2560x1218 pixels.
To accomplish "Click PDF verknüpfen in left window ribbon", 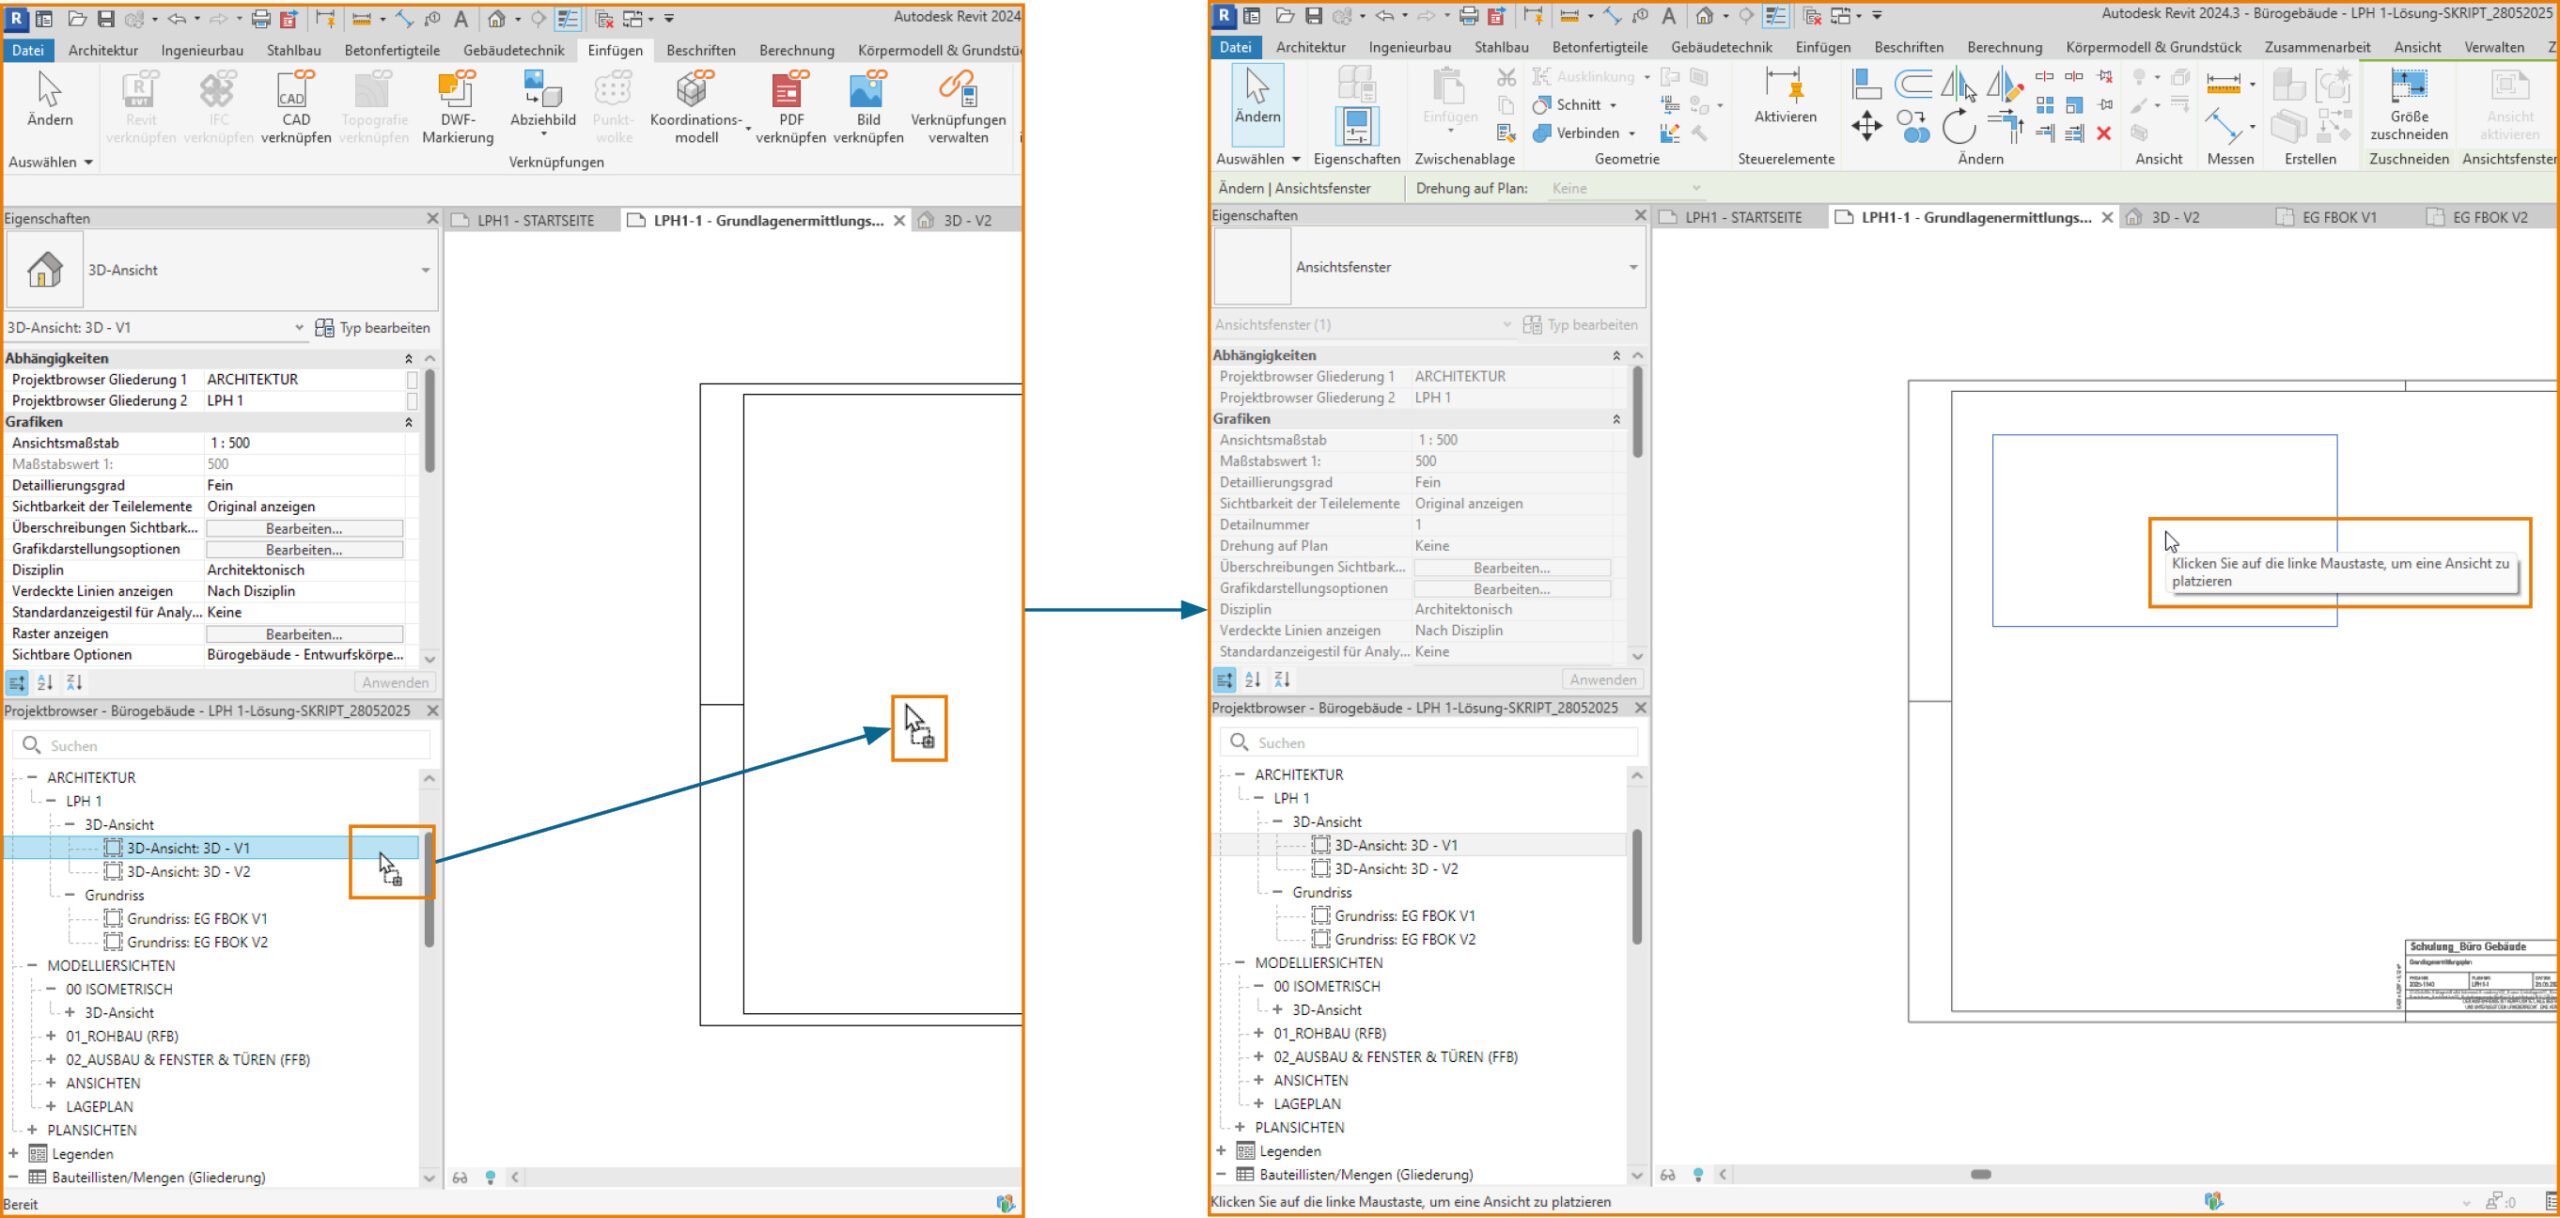I will [791, 108].
